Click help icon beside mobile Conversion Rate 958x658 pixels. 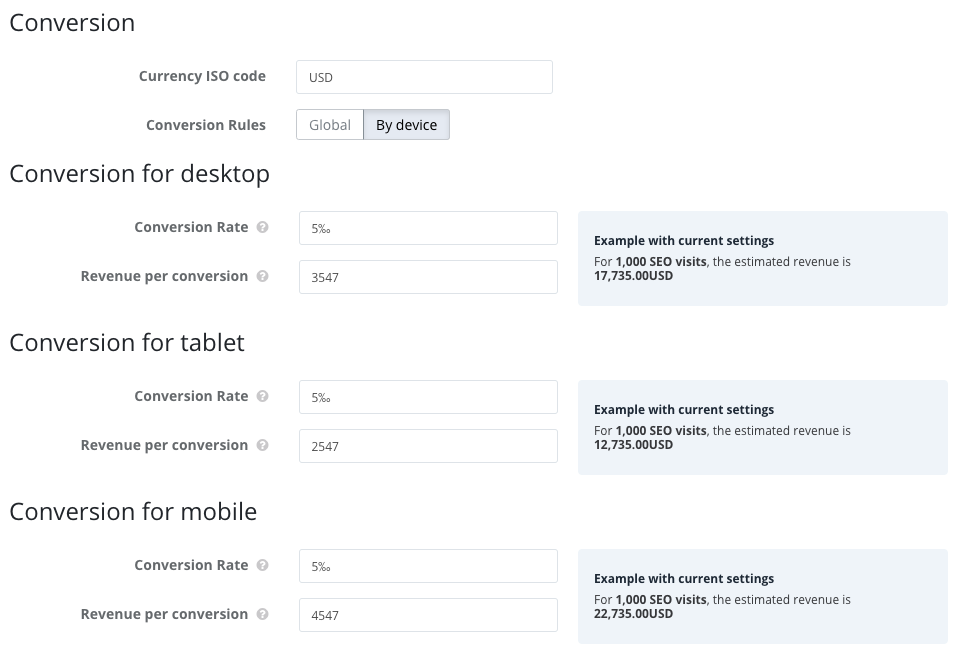pyautogui.click(x=262, y=565)
